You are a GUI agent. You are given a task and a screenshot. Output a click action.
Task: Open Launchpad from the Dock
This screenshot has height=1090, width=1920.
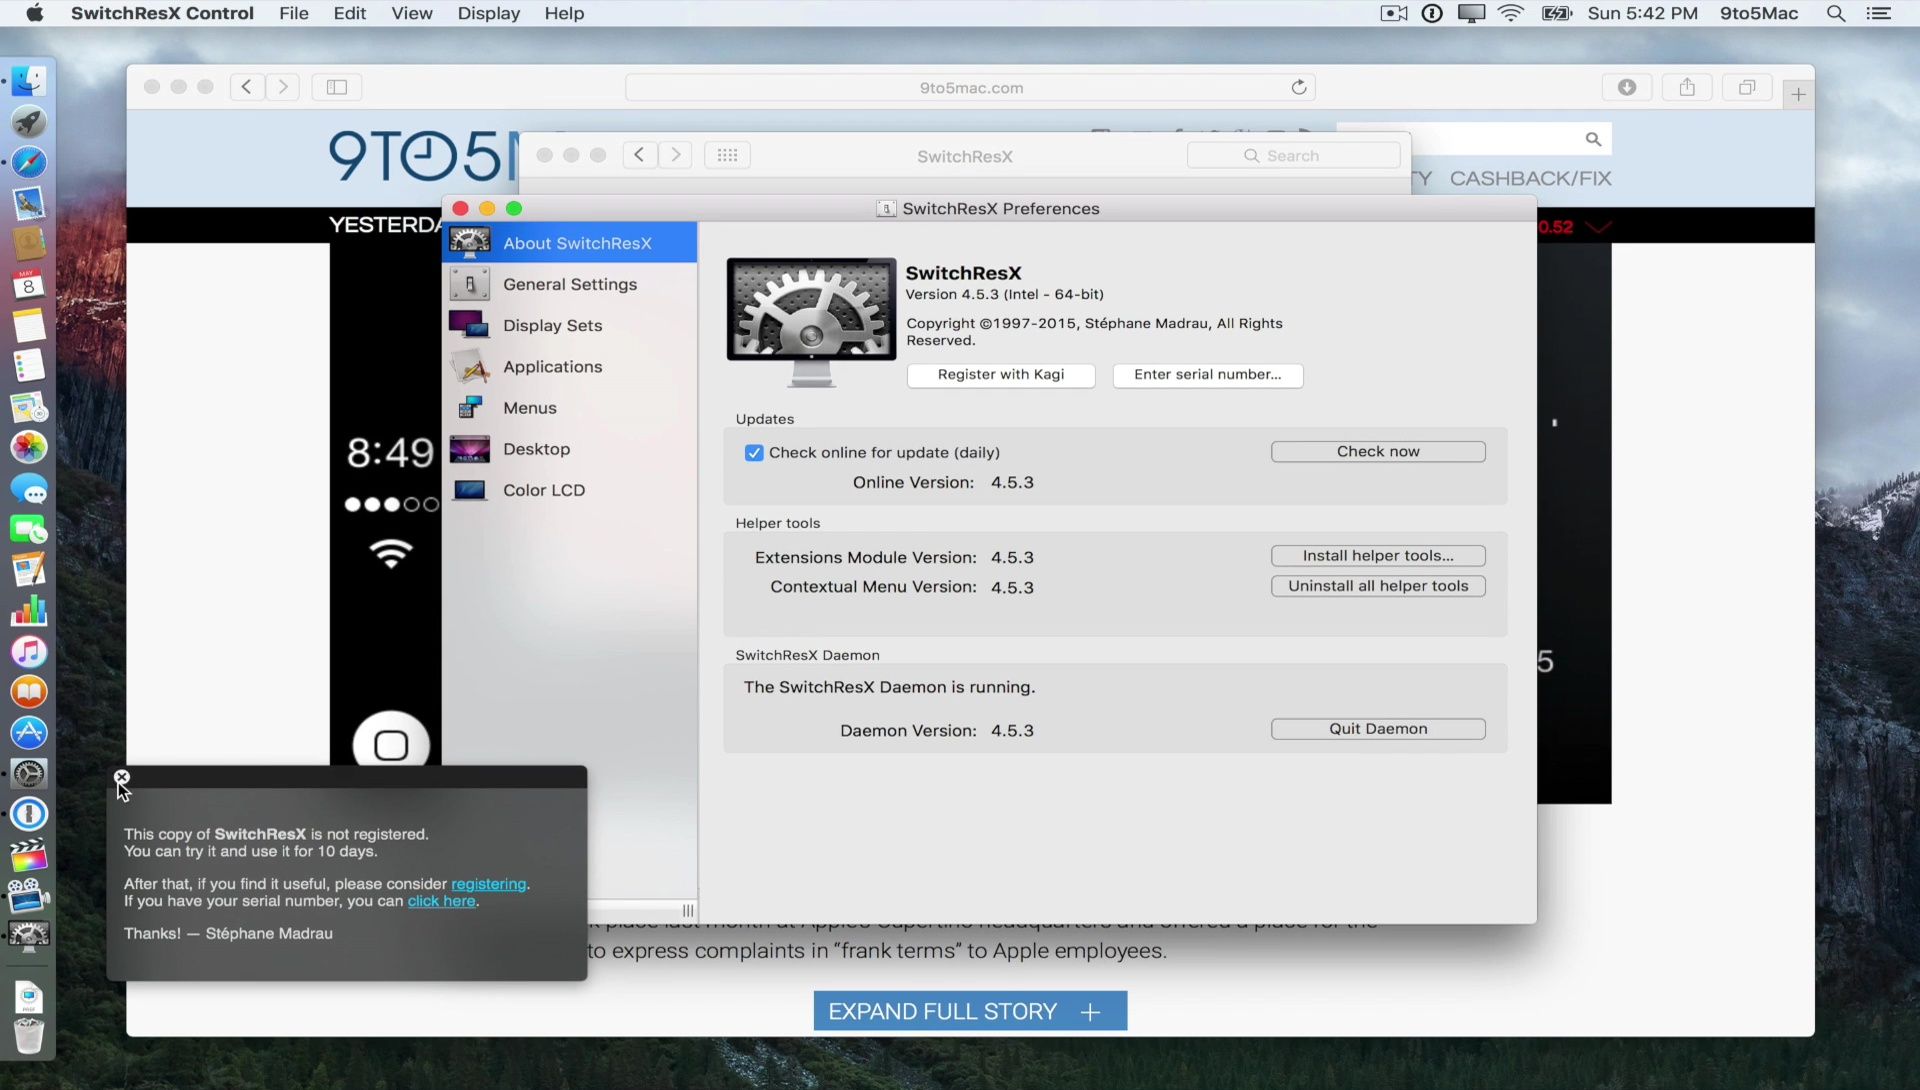29,122
